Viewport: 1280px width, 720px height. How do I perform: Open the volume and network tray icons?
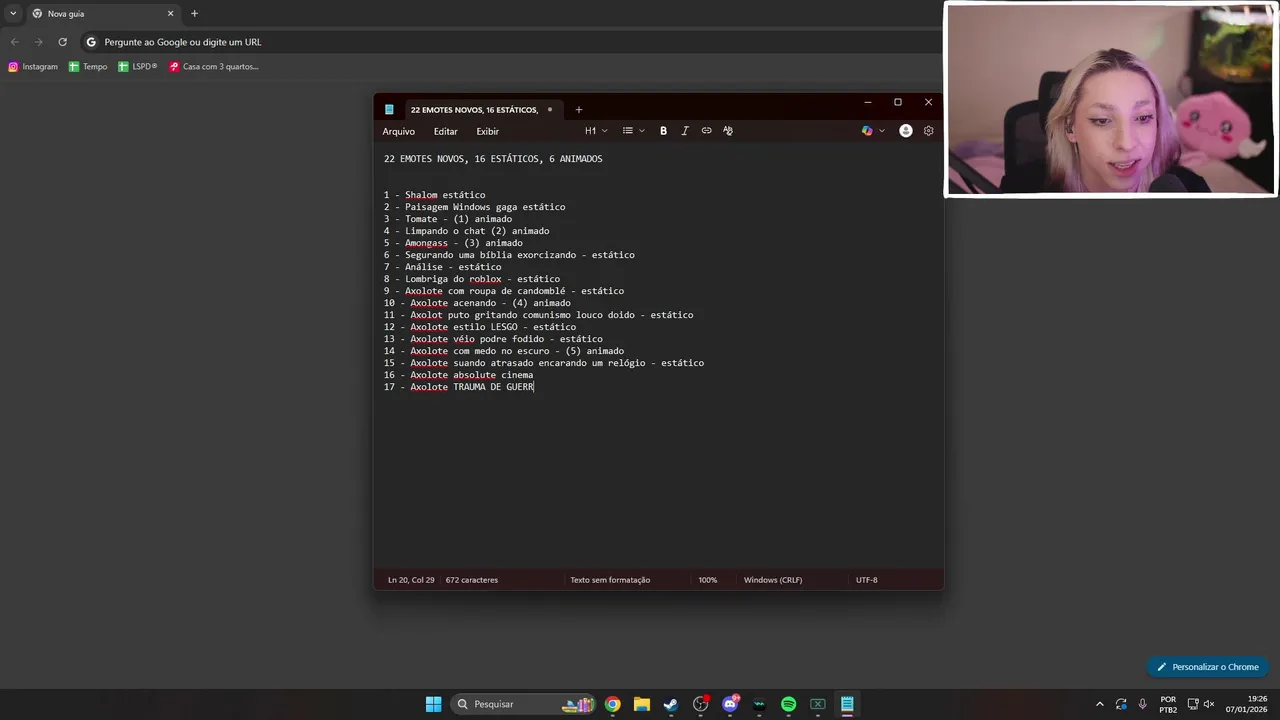(1202, 704)
